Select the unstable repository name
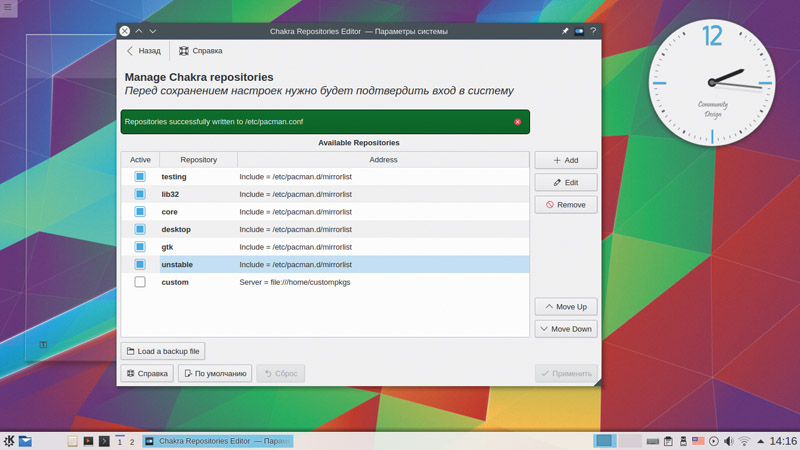This screenshot has width=800, height=450. [x=177, y=264]
